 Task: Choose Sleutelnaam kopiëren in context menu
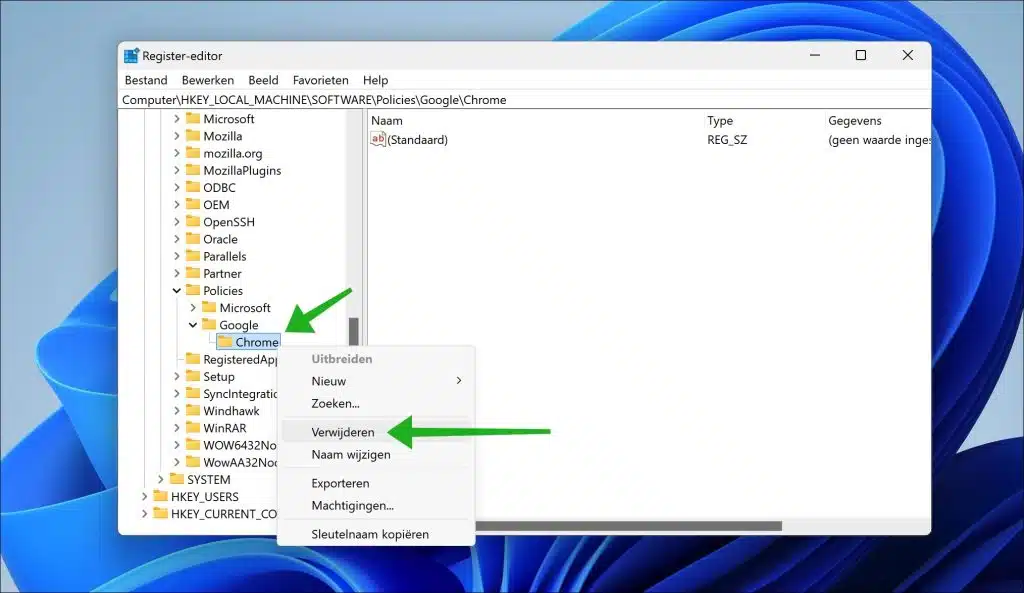tap(376, 534)
